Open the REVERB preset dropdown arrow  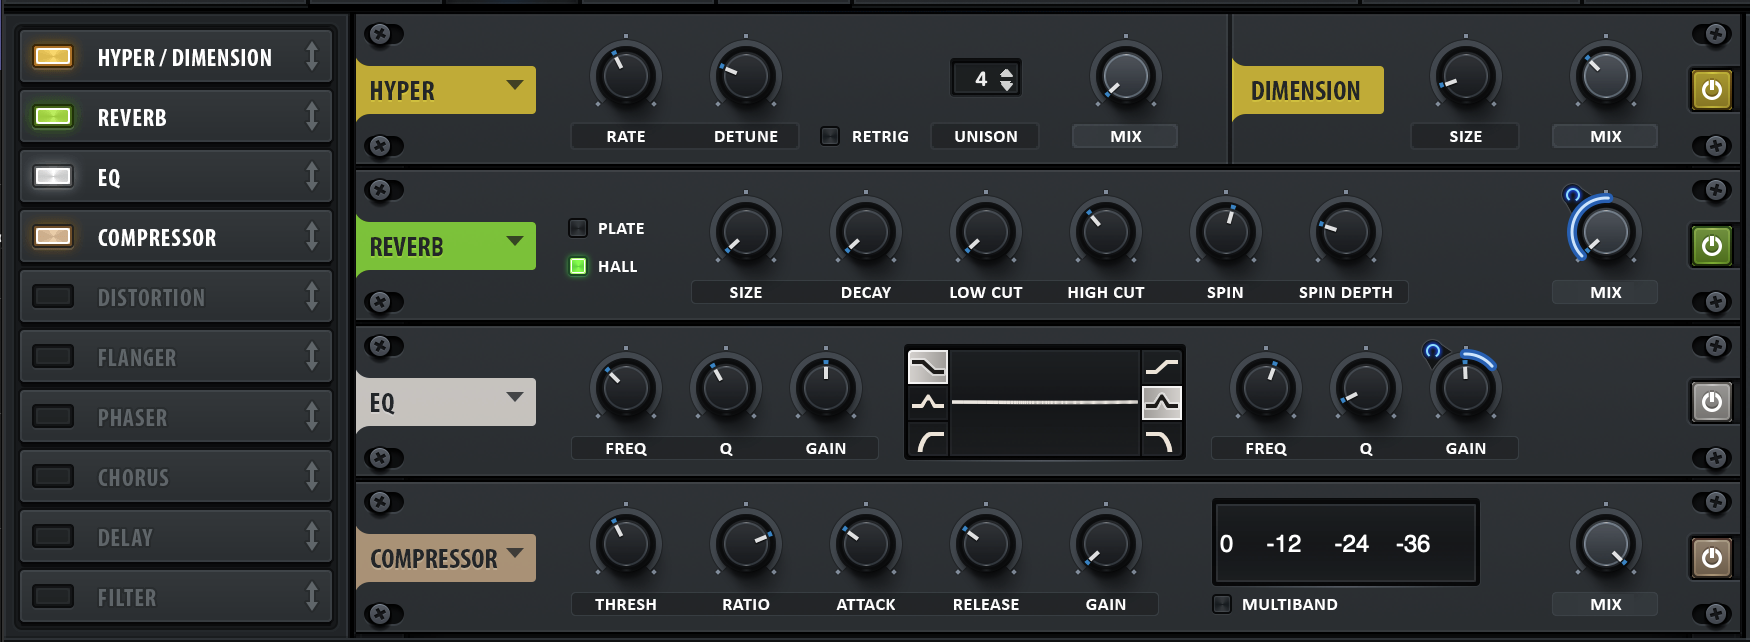[x=515, y=241]
